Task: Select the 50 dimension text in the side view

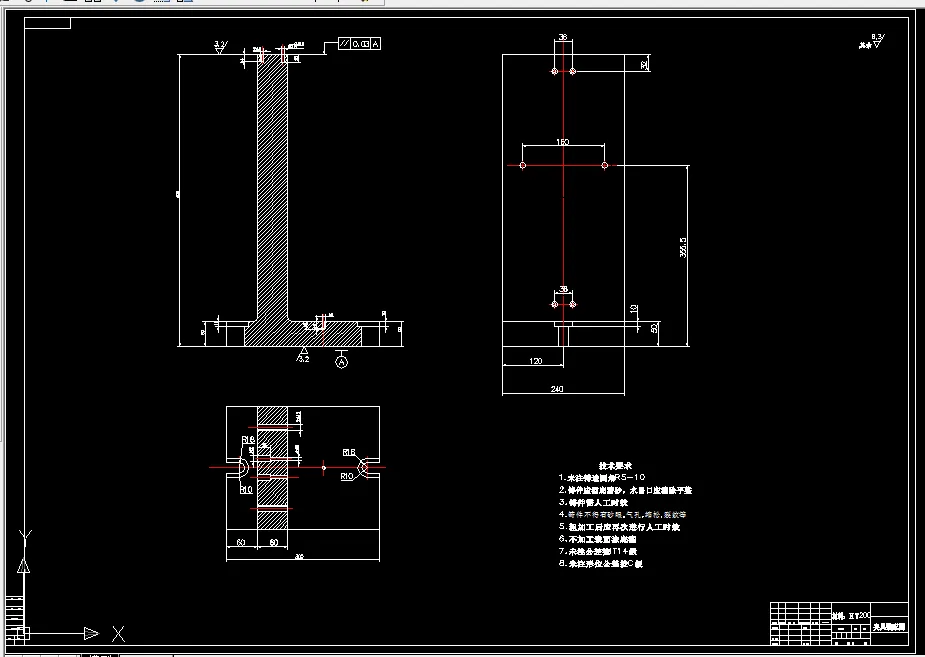Action: (654, 328)
